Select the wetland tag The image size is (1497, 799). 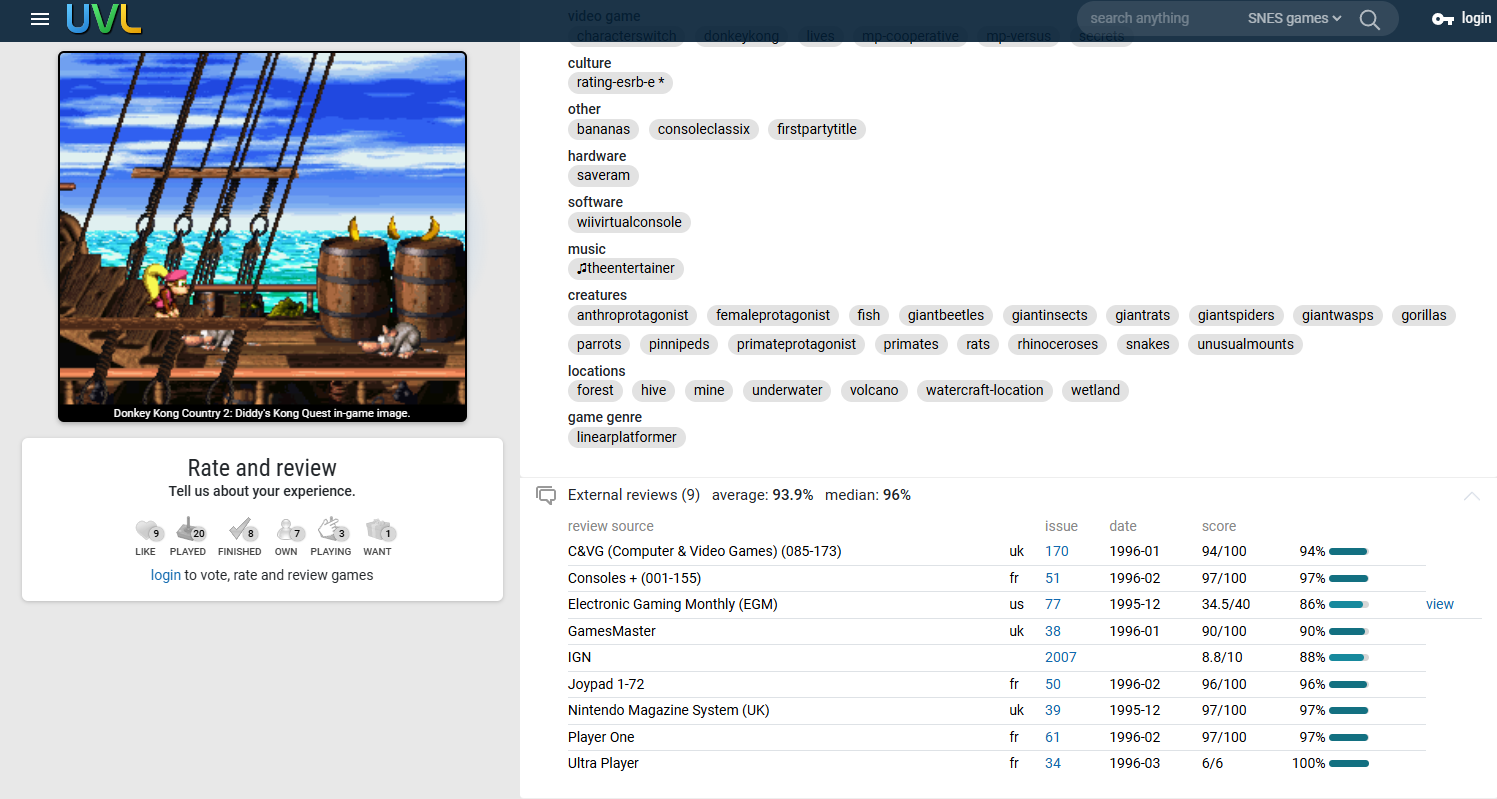point(1095,390)
